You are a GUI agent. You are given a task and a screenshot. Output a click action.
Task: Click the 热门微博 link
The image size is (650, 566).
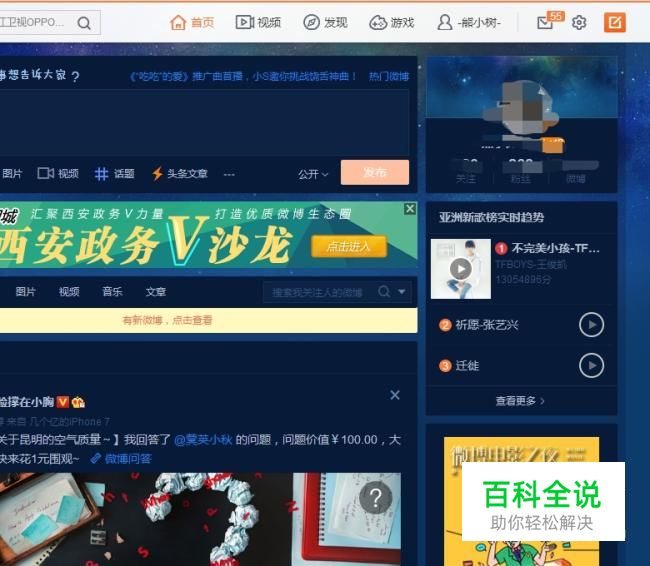(x=389, y=76)
